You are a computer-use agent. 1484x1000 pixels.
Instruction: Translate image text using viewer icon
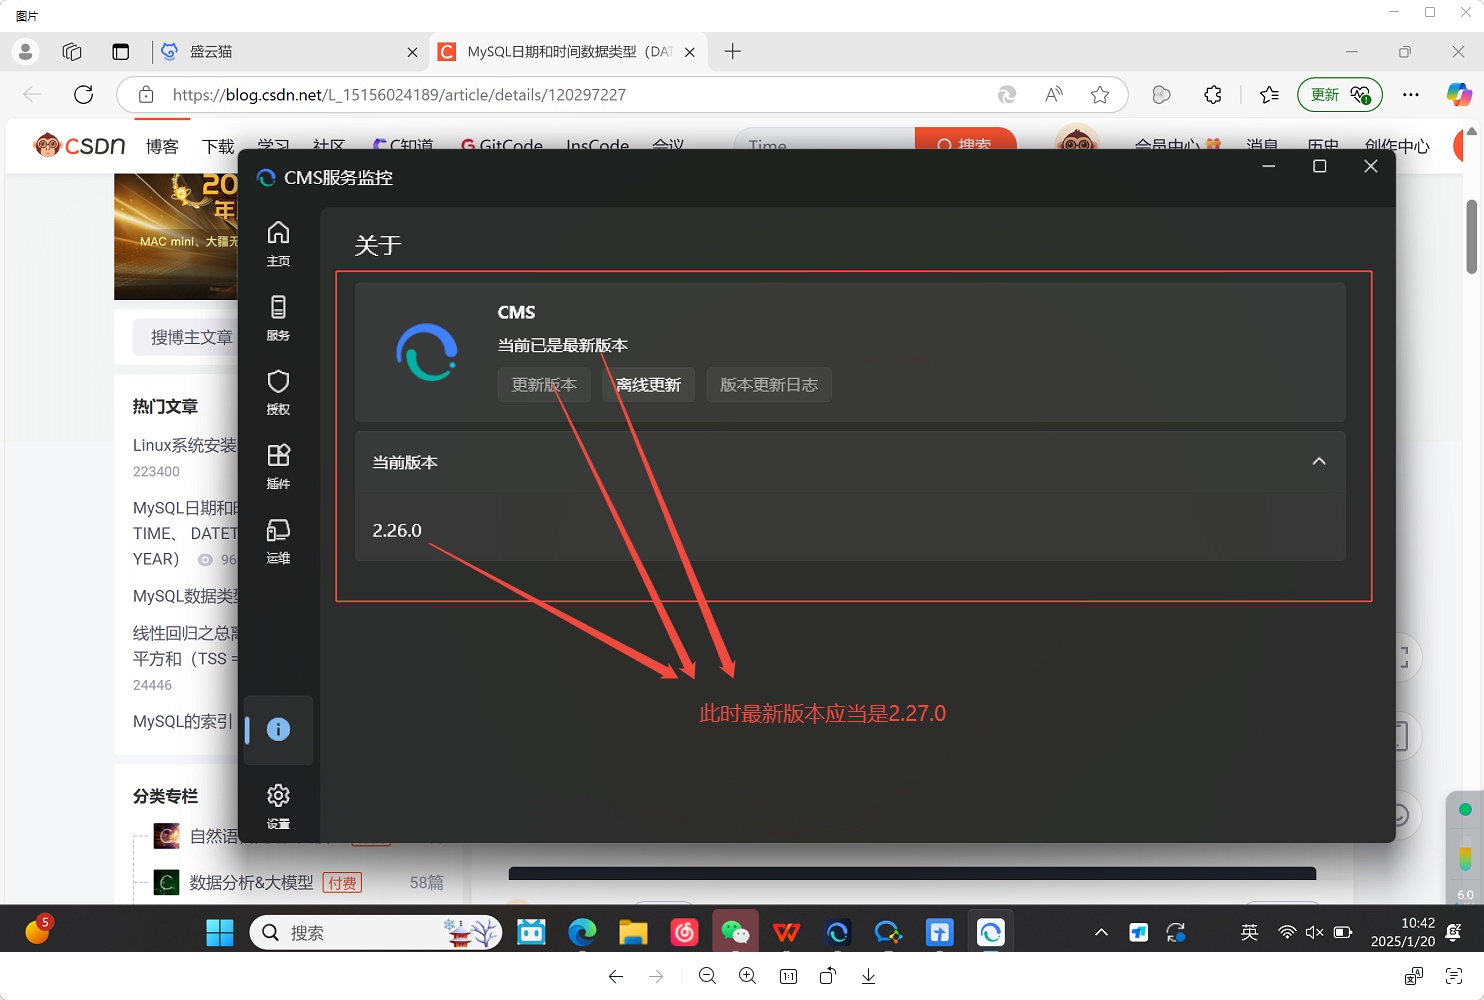pyautogui.click(x=1413, y=976)
